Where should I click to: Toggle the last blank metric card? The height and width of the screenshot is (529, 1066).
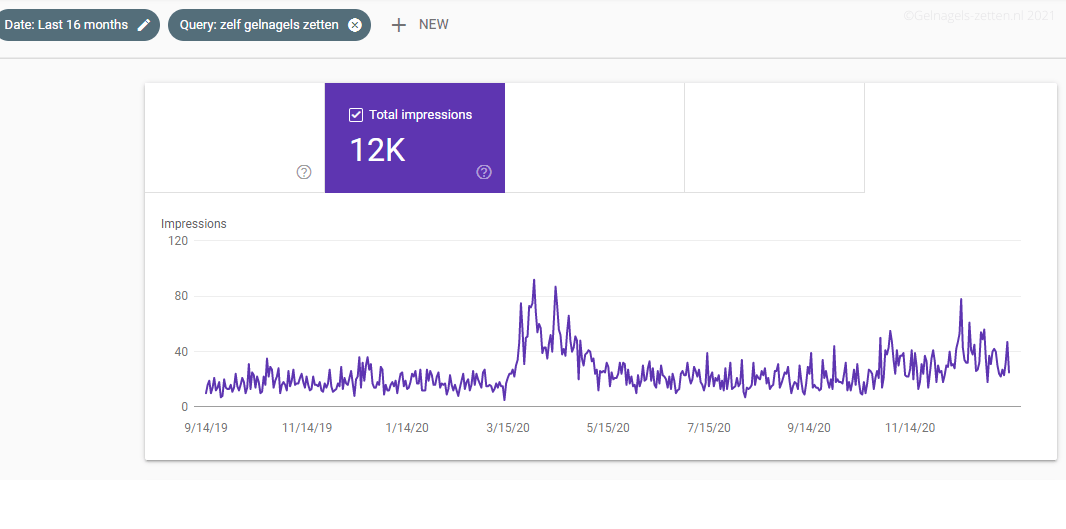click(x=774, y=138)
